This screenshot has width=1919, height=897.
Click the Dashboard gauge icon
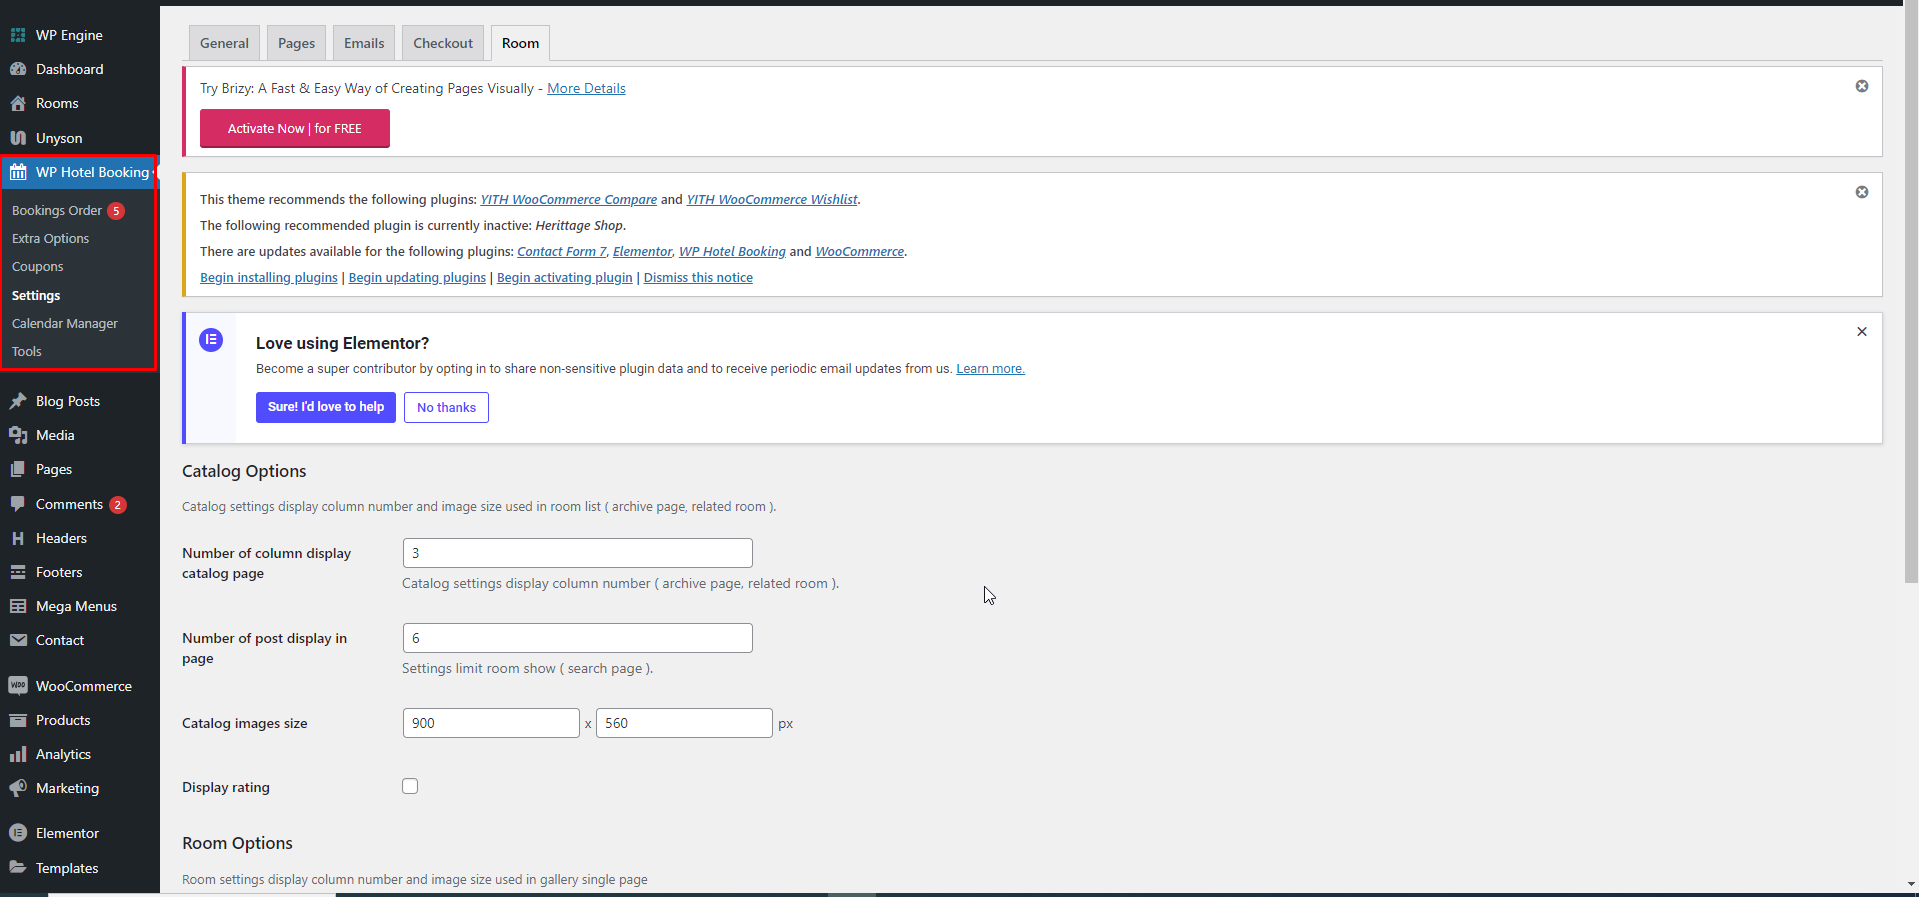(18, 69)
